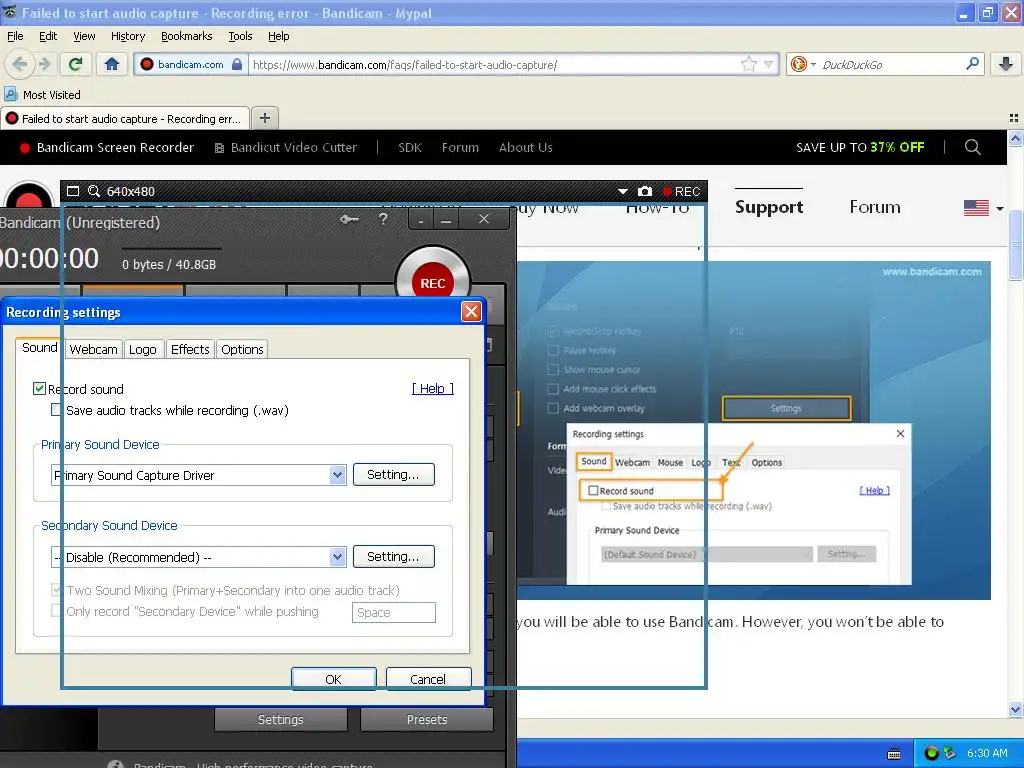Screen dimensions: 1024x768
Task: Click the Primary Sound Device Setting button
Action: [393, 475]
